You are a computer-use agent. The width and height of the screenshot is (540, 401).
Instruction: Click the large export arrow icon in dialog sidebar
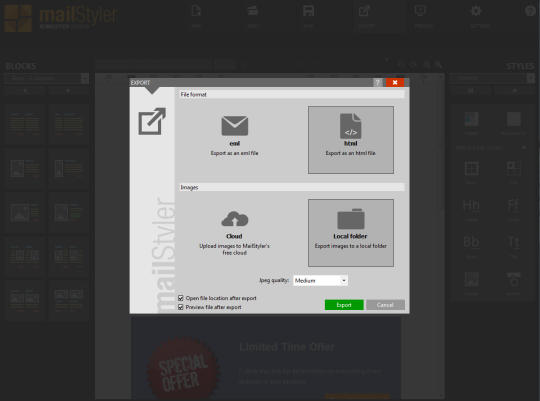click(152, 121)
